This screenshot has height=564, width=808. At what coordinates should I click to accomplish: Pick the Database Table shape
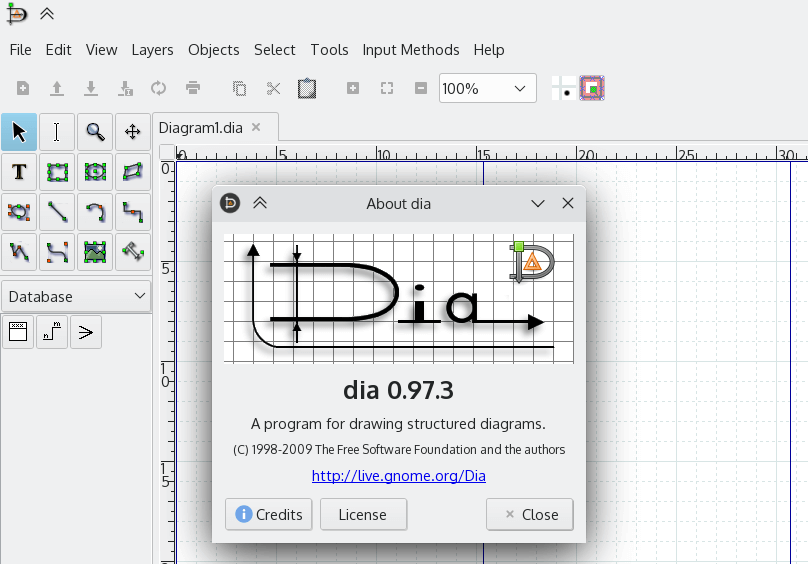(x=18, y=332)
